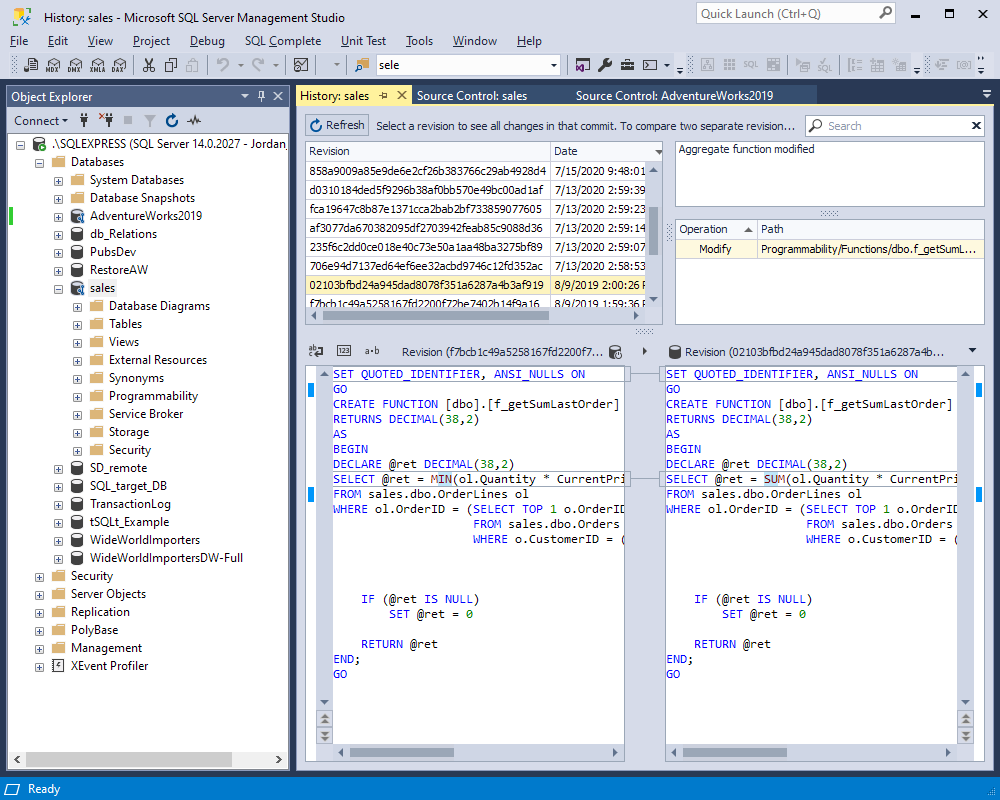The width and height of the screenshot is (1000, 800).
Task: Select revision 858a9009a85e9de6e2cf26b383766c29ab4928d4
Action: point(476,171)
